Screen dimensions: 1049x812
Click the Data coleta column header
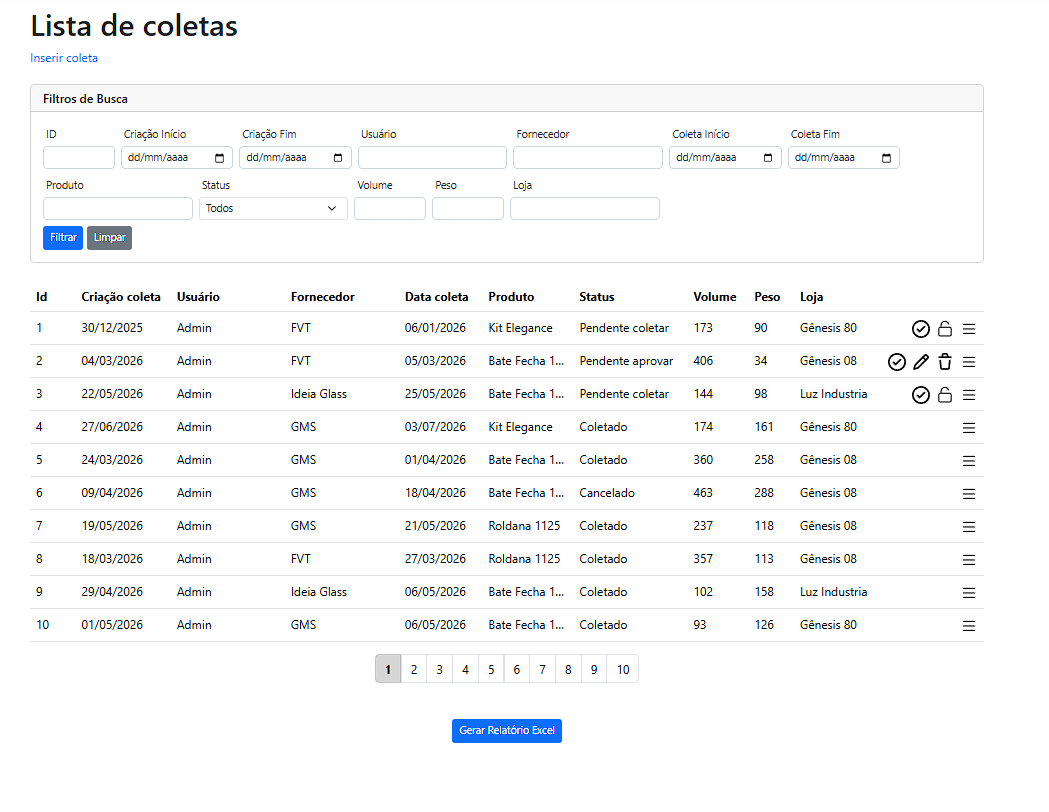436,297
